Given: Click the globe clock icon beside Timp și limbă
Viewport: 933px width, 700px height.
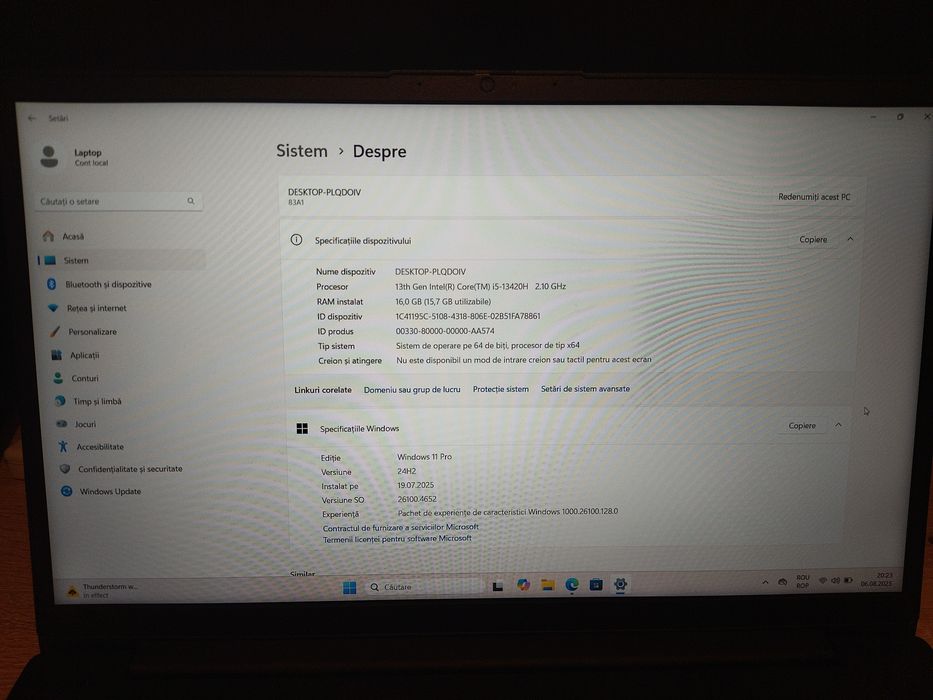Looking at the screenshot, I should tap(60, 401).
